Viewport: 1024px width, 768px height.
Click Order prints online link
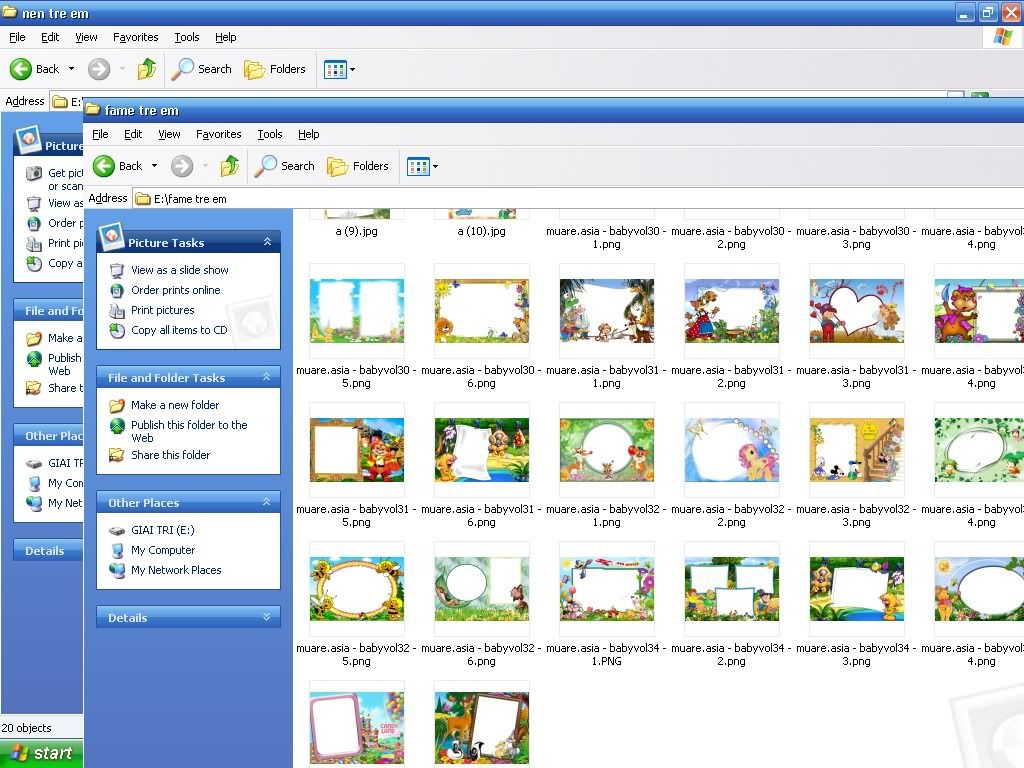[x=176, y=291]
